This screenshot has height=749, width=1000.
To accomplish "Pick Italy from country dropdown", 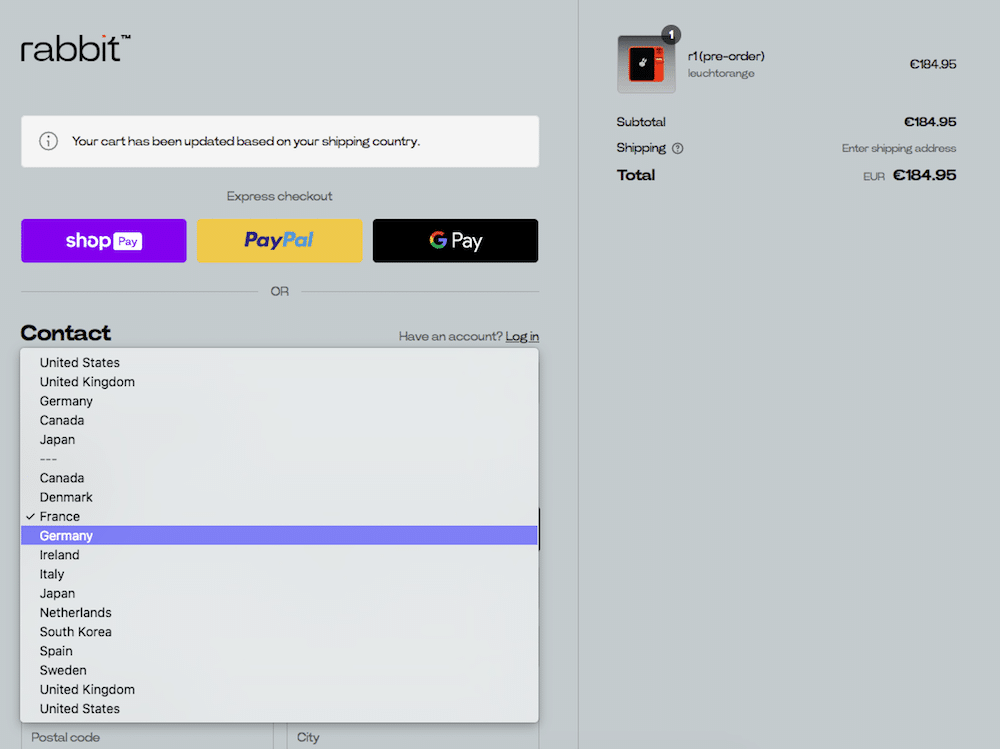I will pos(279,574).
